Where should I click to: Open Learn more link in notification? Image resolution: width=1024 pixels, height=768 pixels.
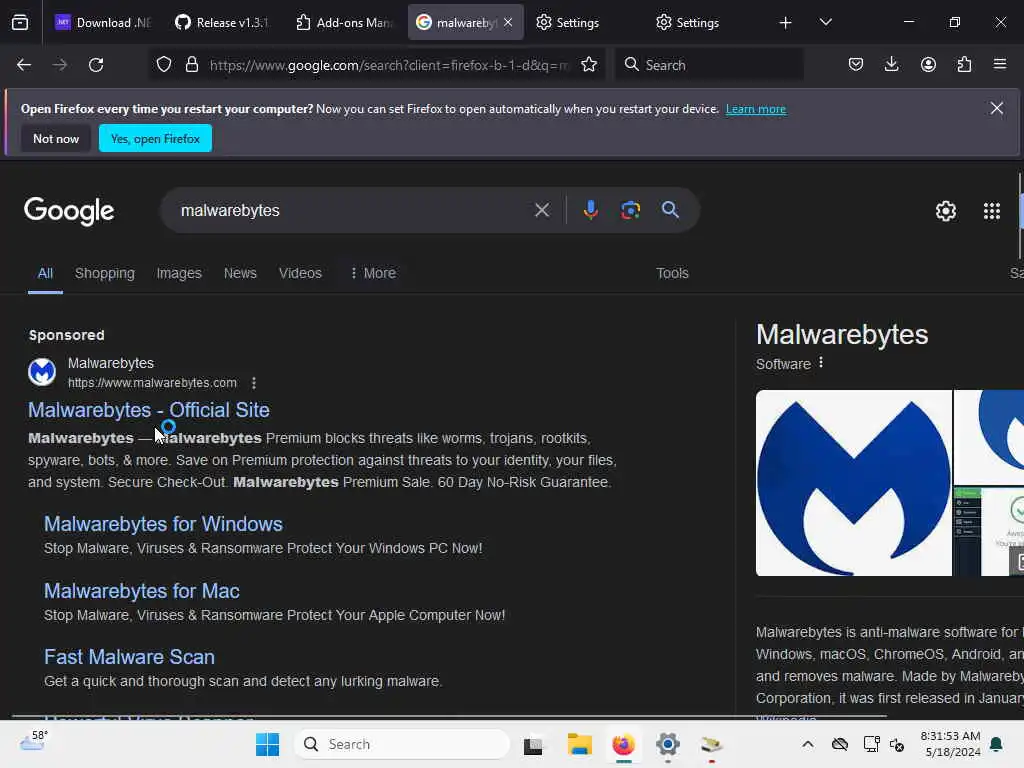click(x=756, y=109)
